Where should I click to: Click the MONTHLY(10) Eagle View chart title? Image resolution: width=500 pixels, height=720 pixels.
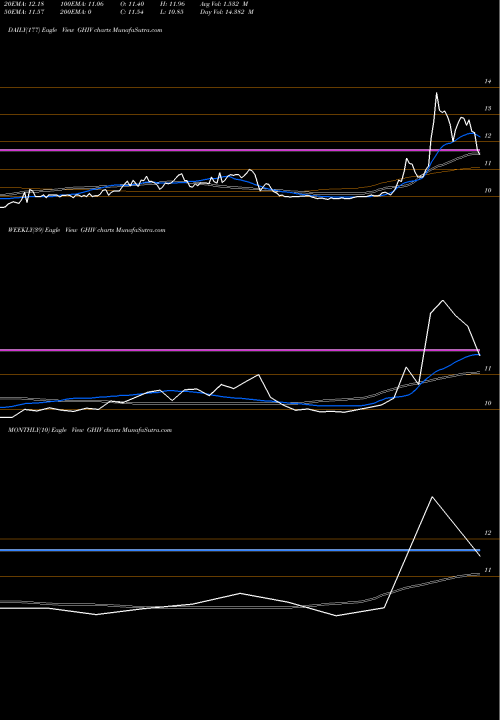tap(90, 430)
